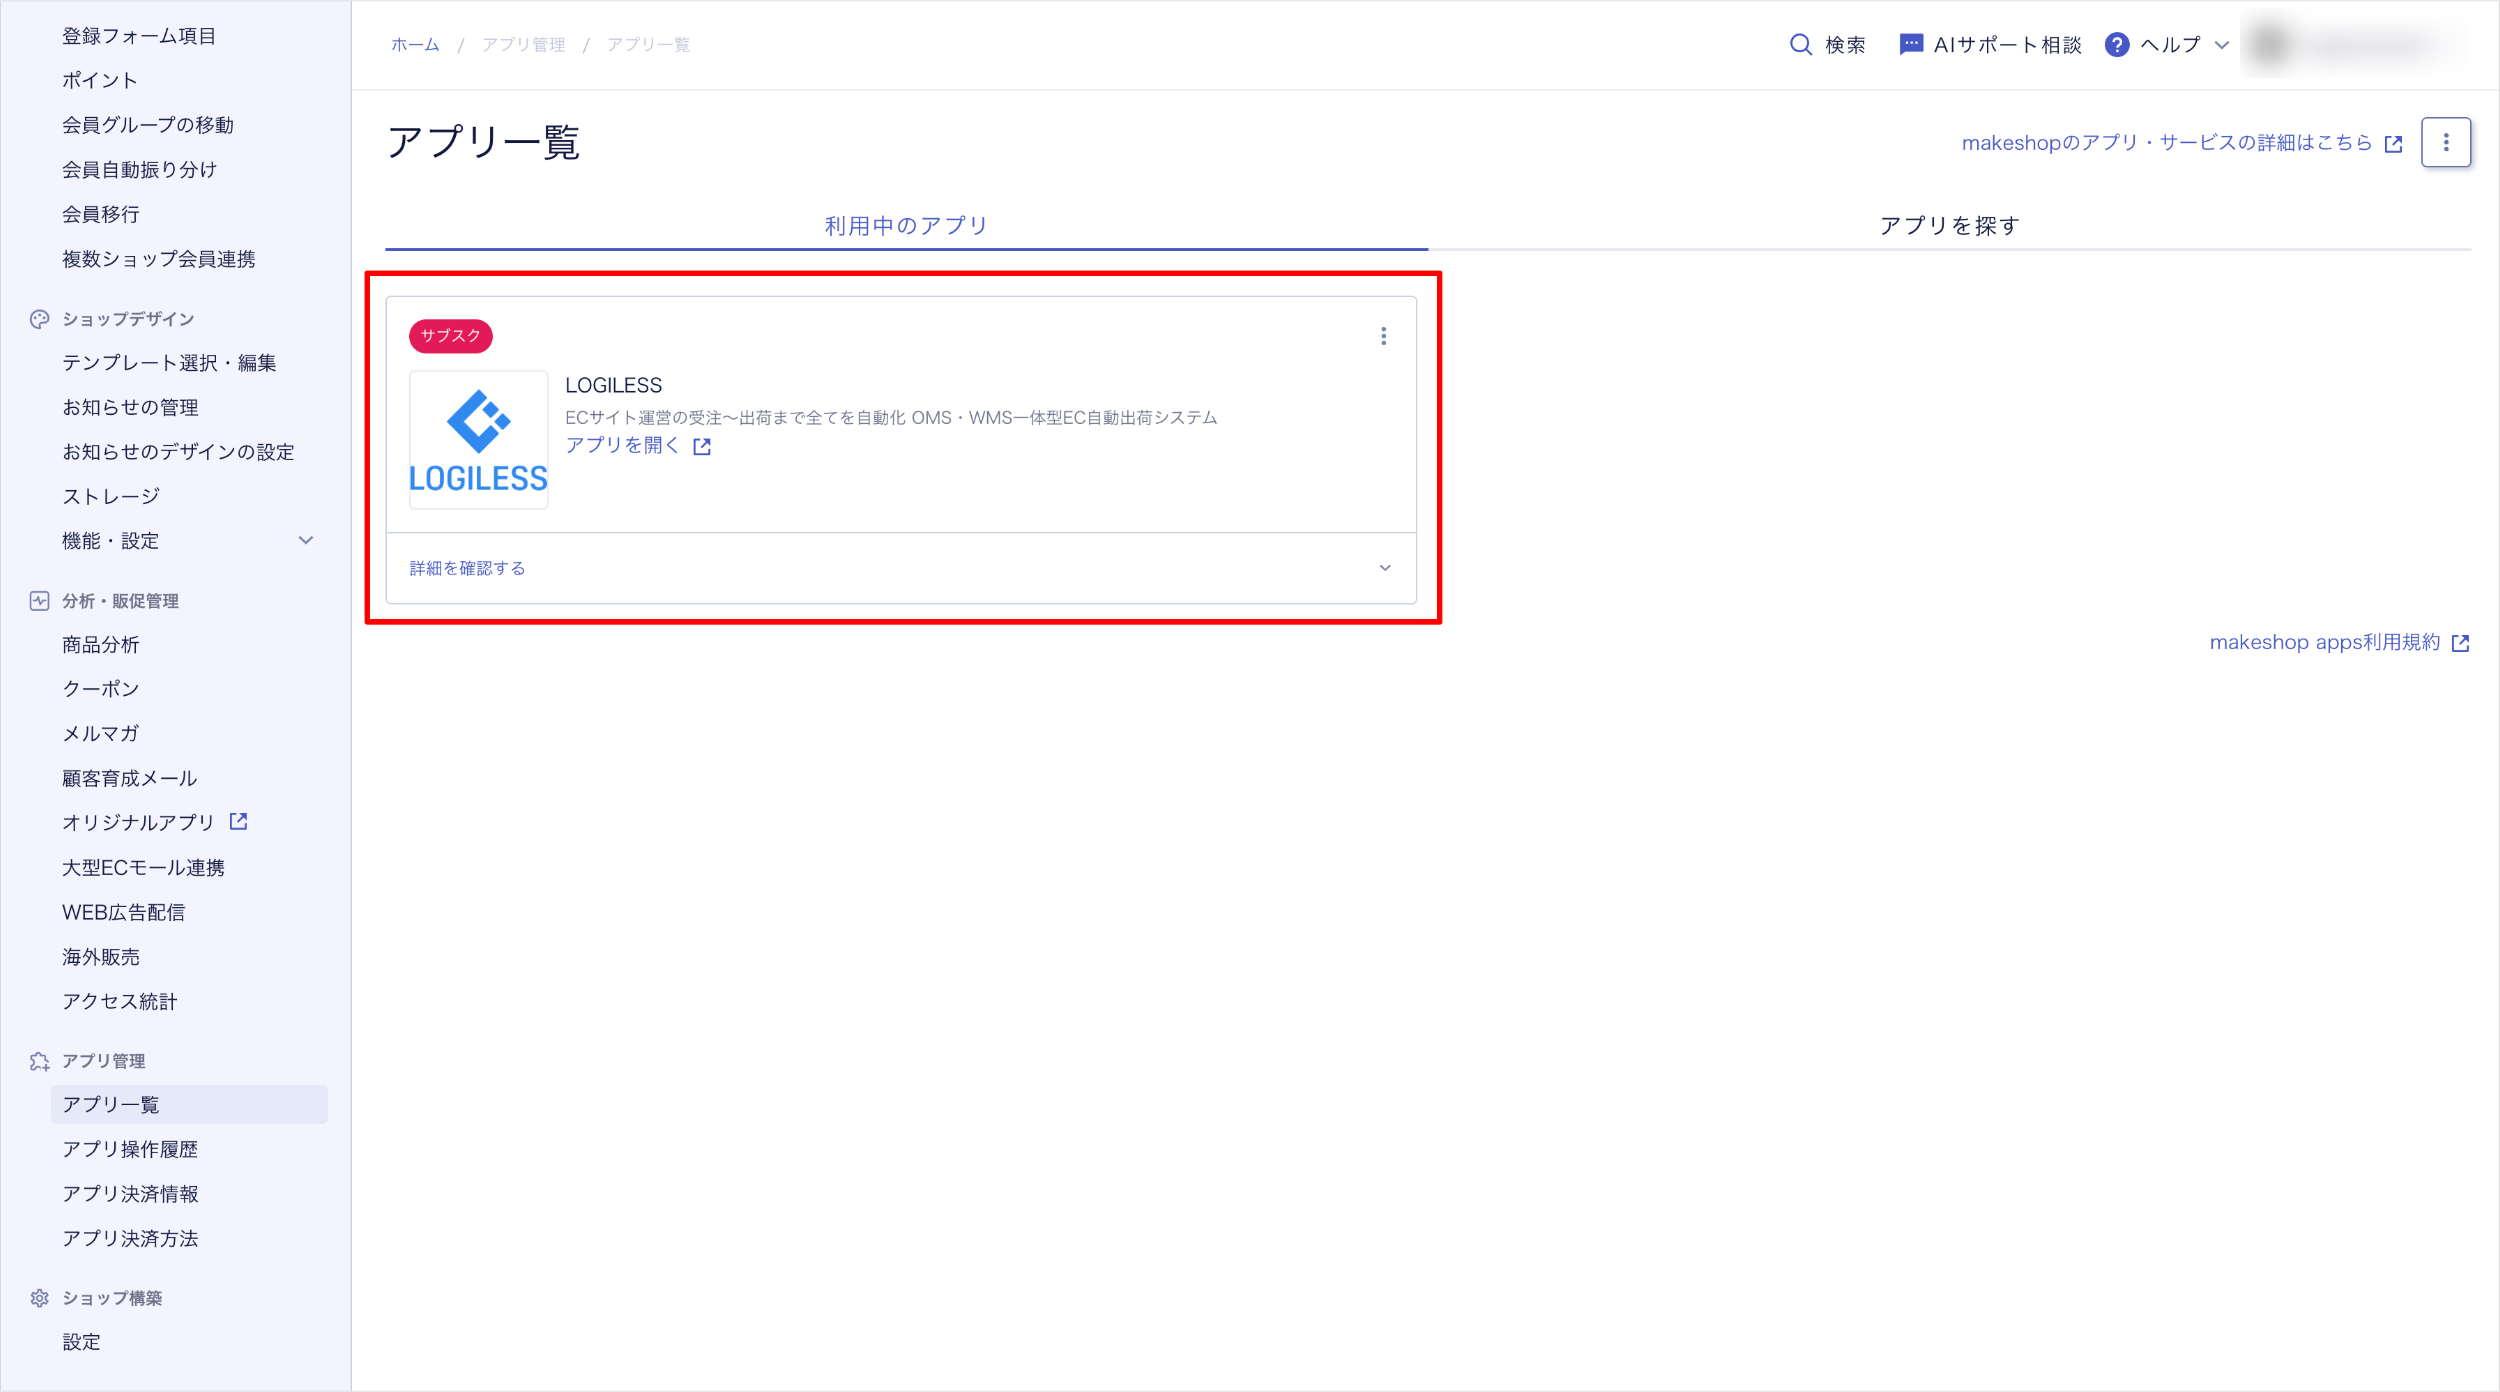The width and height of the screenshot is (2500, 1392).
Task: Click the アプリ管理 puzzle icon in sidebar
Action: [39, 1061]
